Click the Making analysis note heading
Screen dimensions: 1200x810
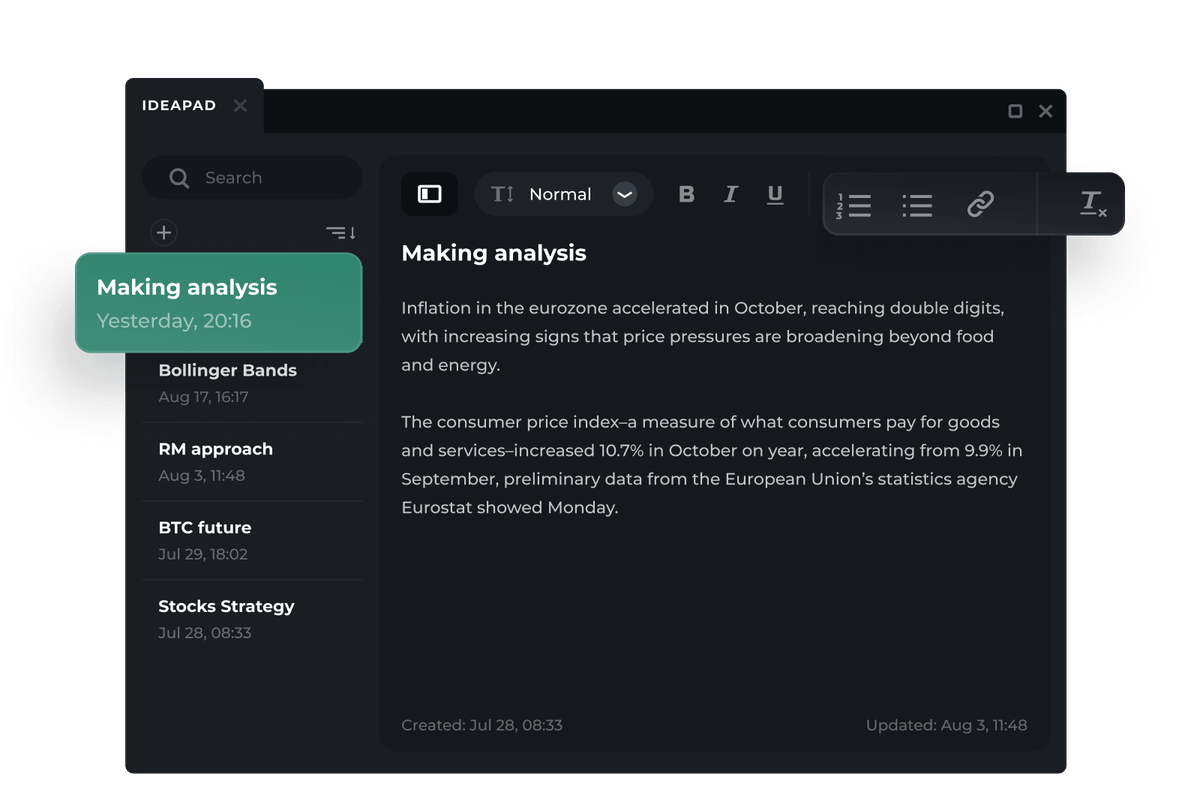pyautogui.click(x=494, y=254)
